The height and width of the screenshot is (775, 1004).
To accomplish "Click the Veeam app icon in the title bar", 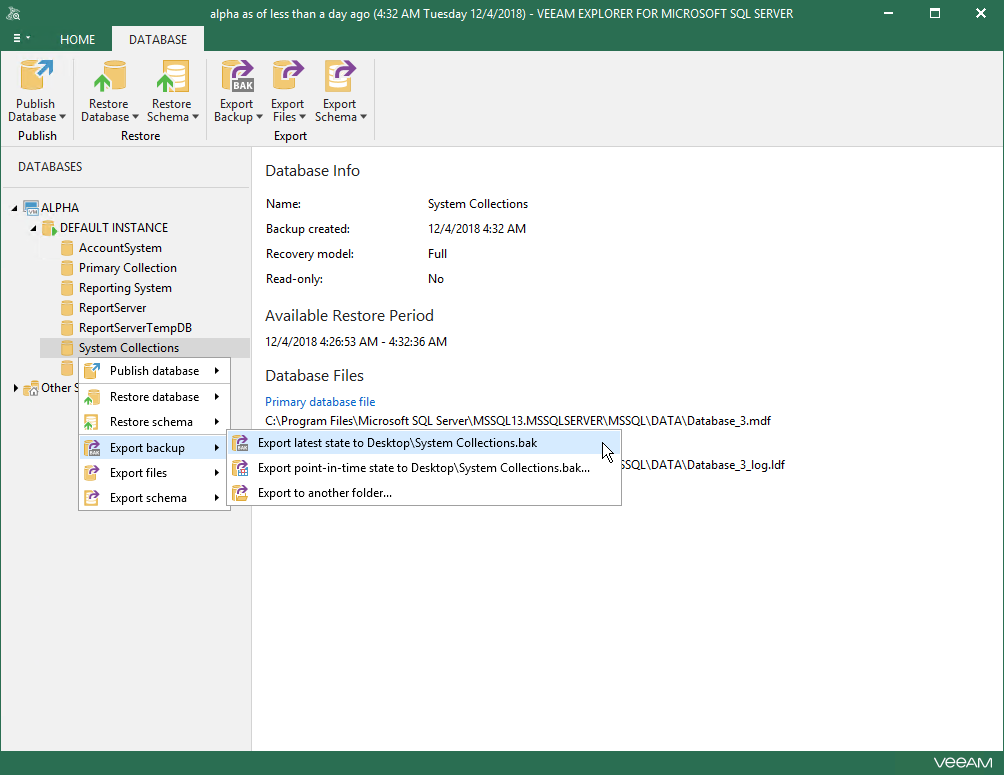I will coord(13,13).
